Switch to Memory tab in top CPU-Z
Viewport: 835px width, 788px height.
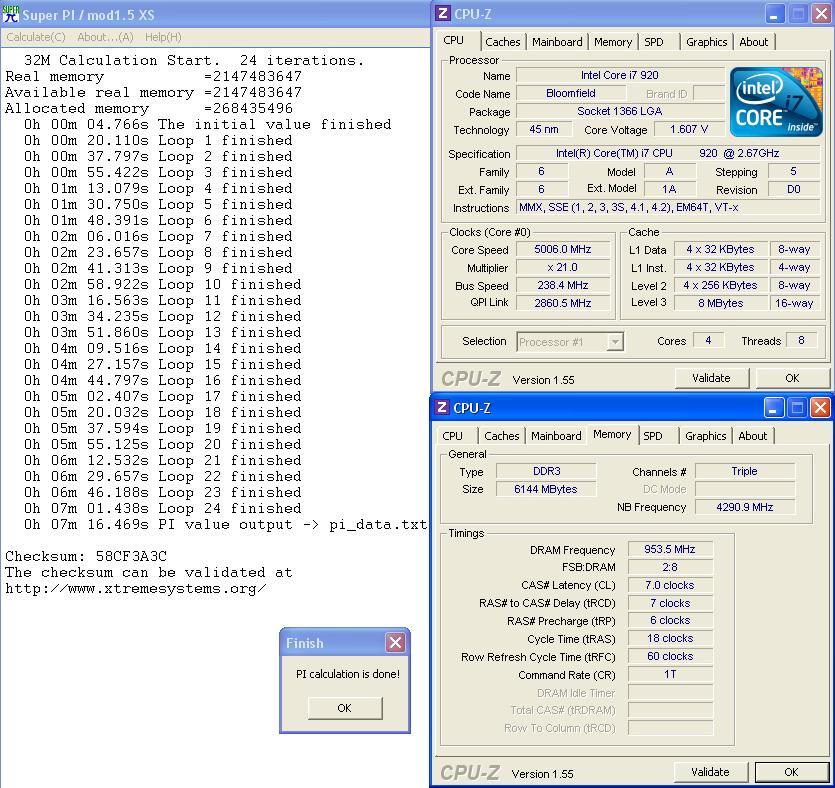click(x=613, y=42)
